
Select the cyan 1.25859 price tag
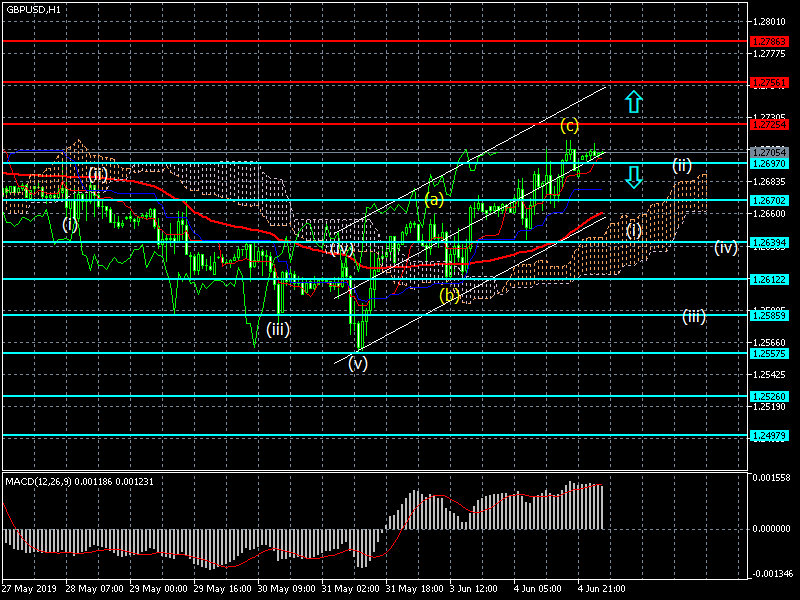point(769,316)
